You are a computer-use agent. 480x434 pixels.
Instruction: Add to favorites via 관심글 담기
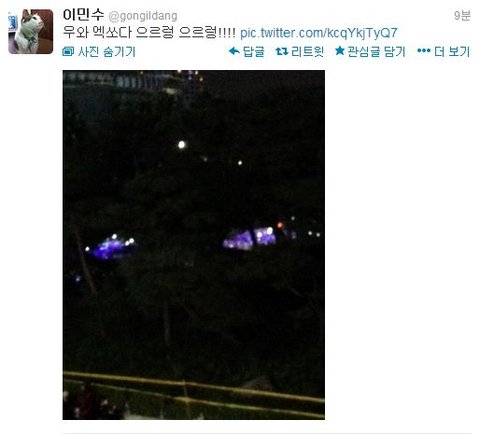tap(376, 52)
